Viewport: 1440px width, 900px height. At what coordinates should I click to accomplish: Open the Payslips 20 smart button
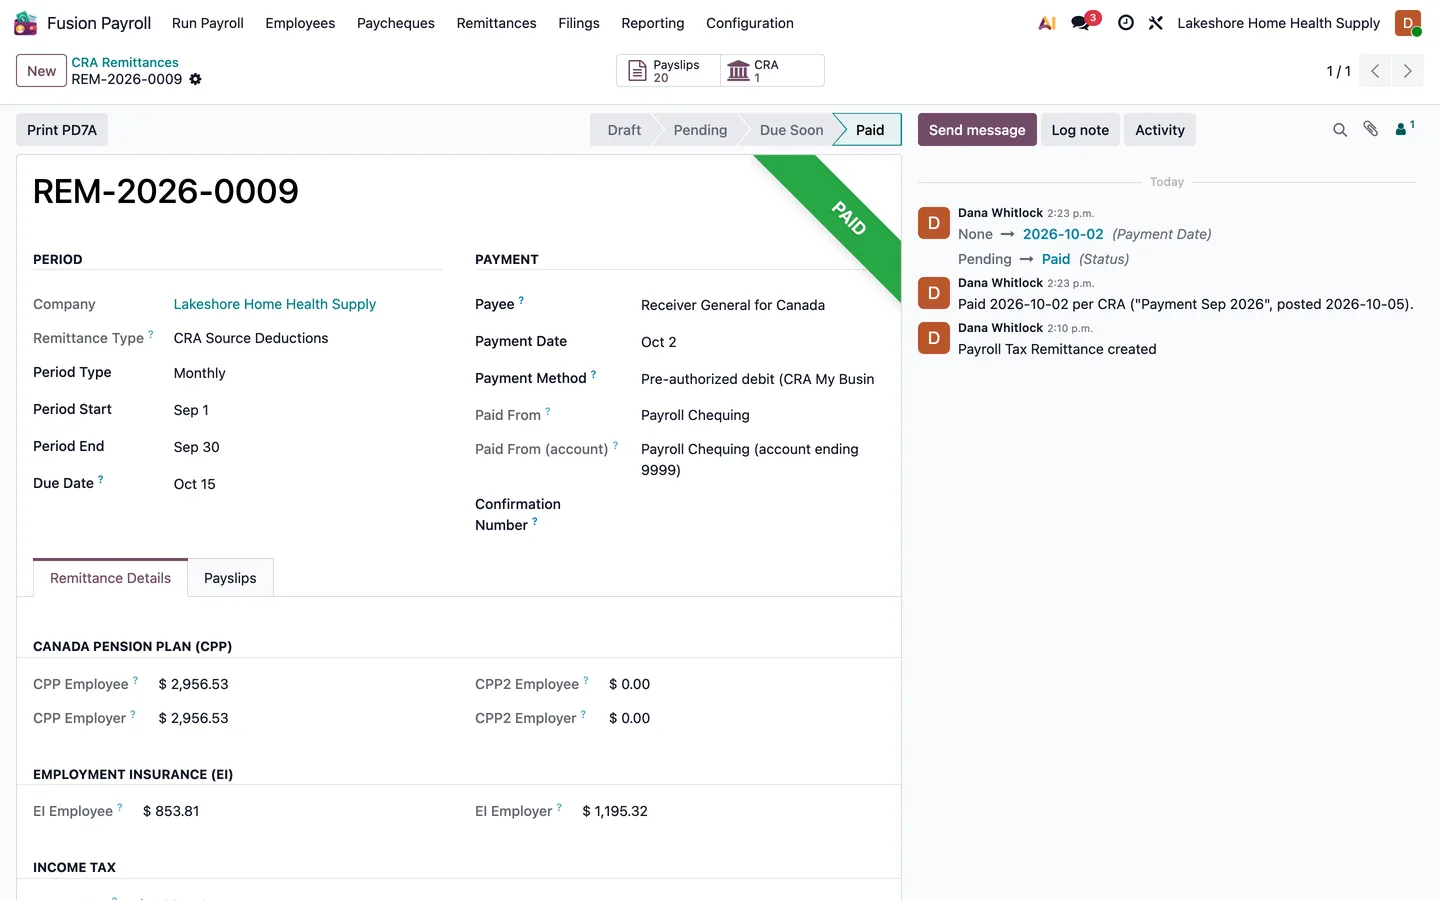pyautogui.click(x=668, y=71)
